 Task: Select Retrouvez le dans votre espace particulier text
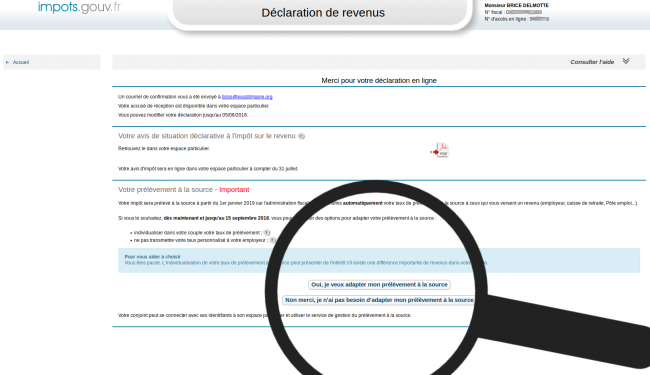click(x=164, y=148)
